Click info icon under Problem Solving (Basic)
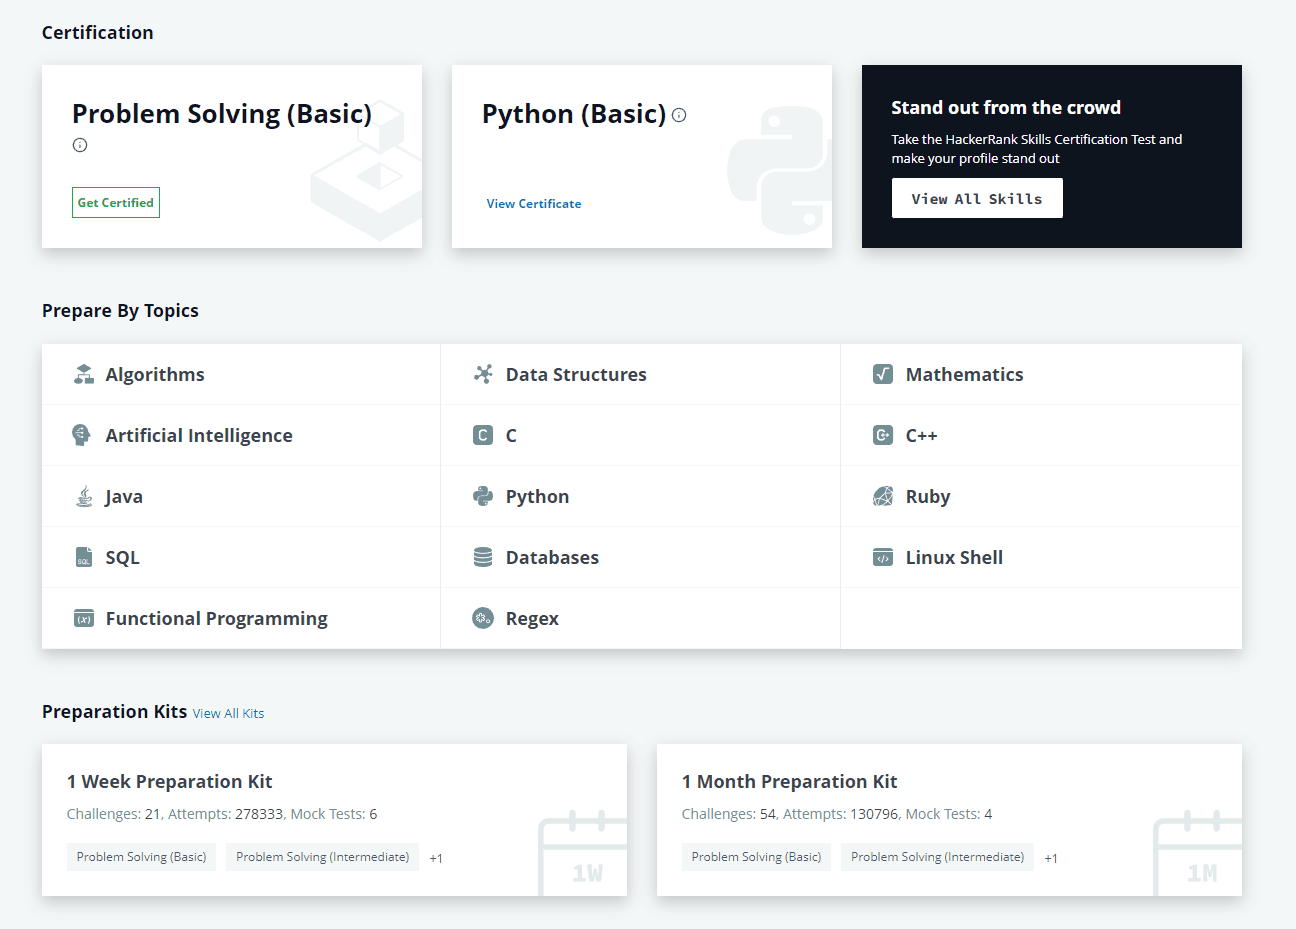This screenshot has width=1296, height=929. (80, 145)
